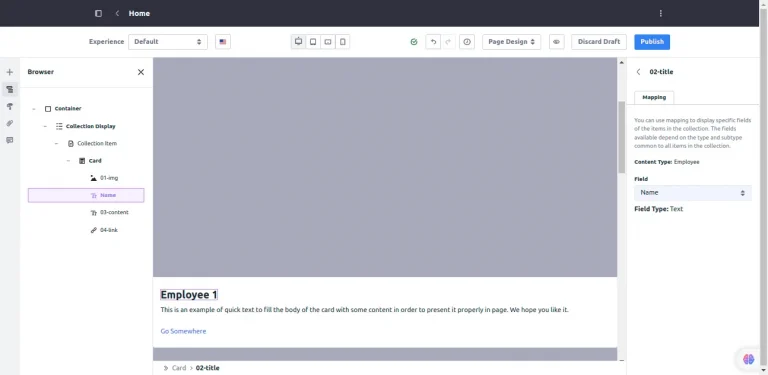Click the Publish button
The width and height of the screenshot is (768, 375).
click(652, 42)
